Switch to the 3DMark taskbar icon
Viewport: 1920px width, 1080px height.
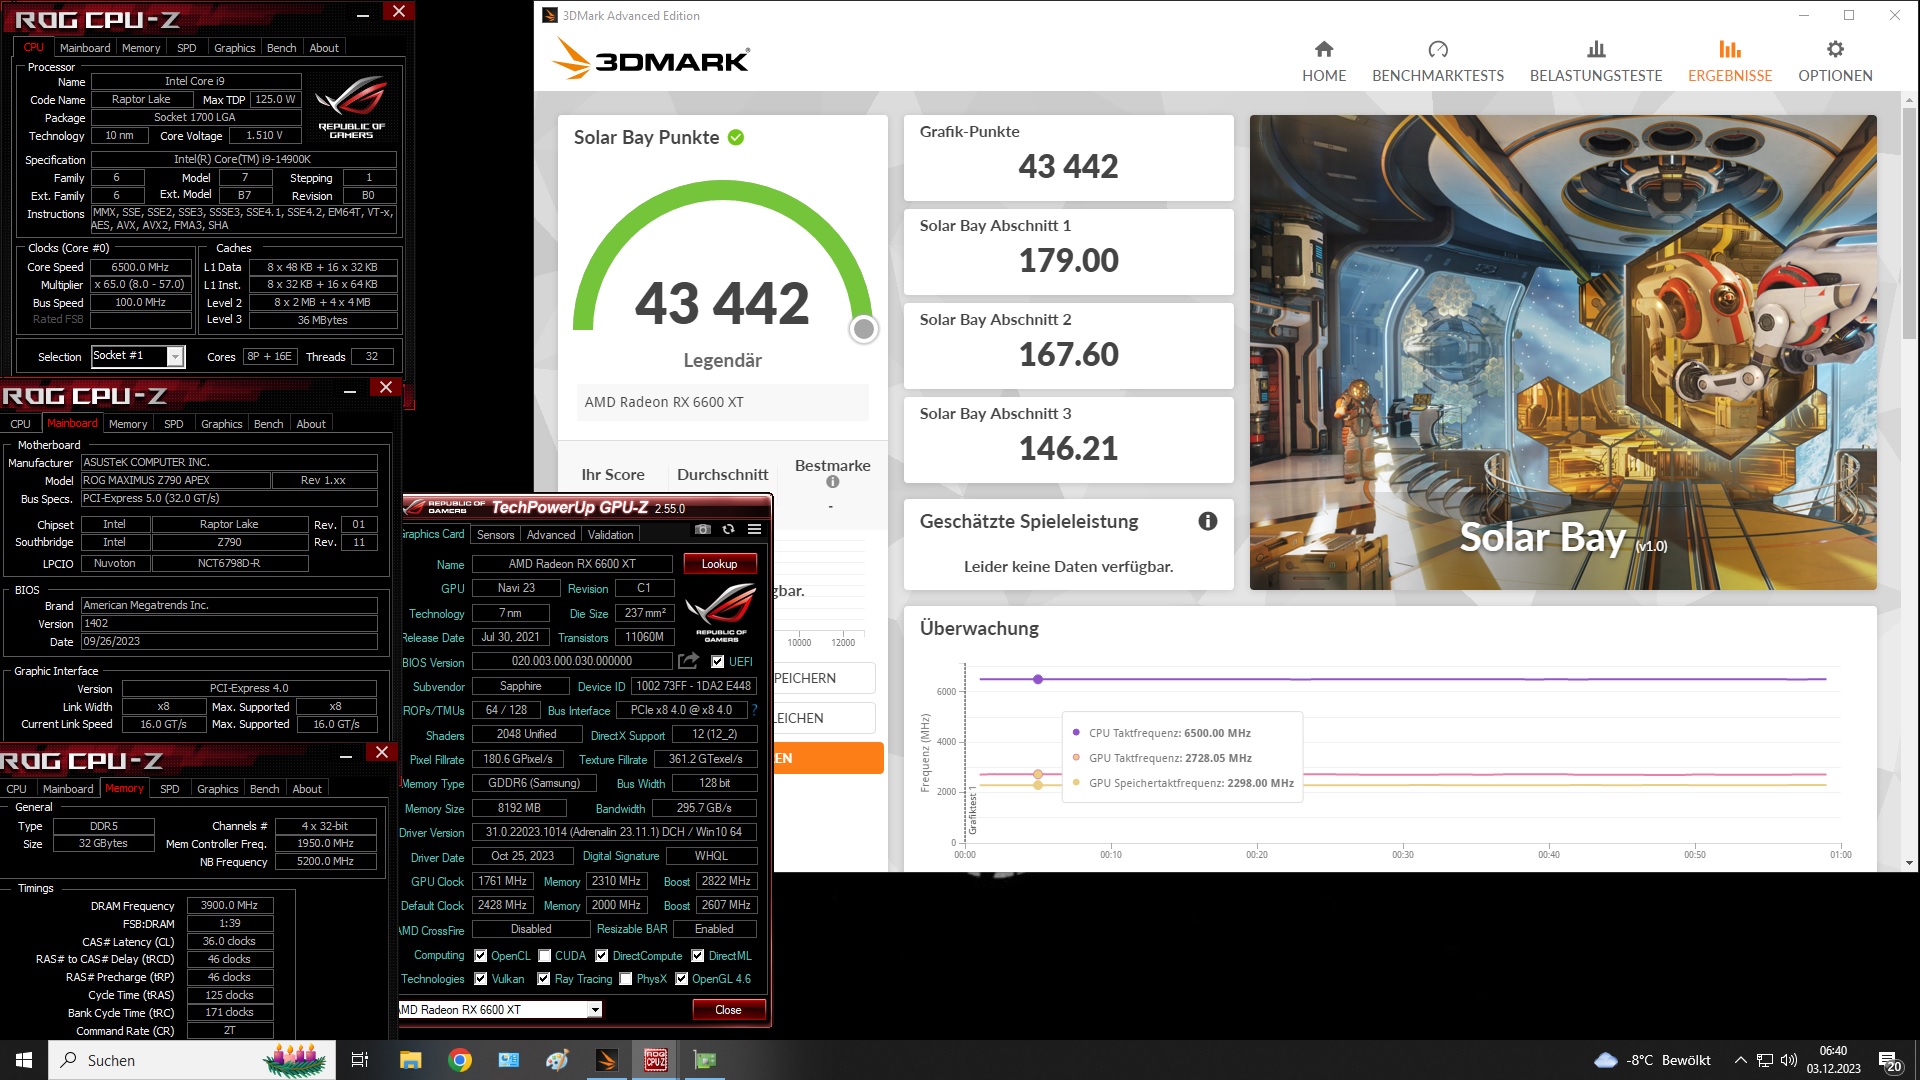pyautogui.click(x=606, y=1060)
